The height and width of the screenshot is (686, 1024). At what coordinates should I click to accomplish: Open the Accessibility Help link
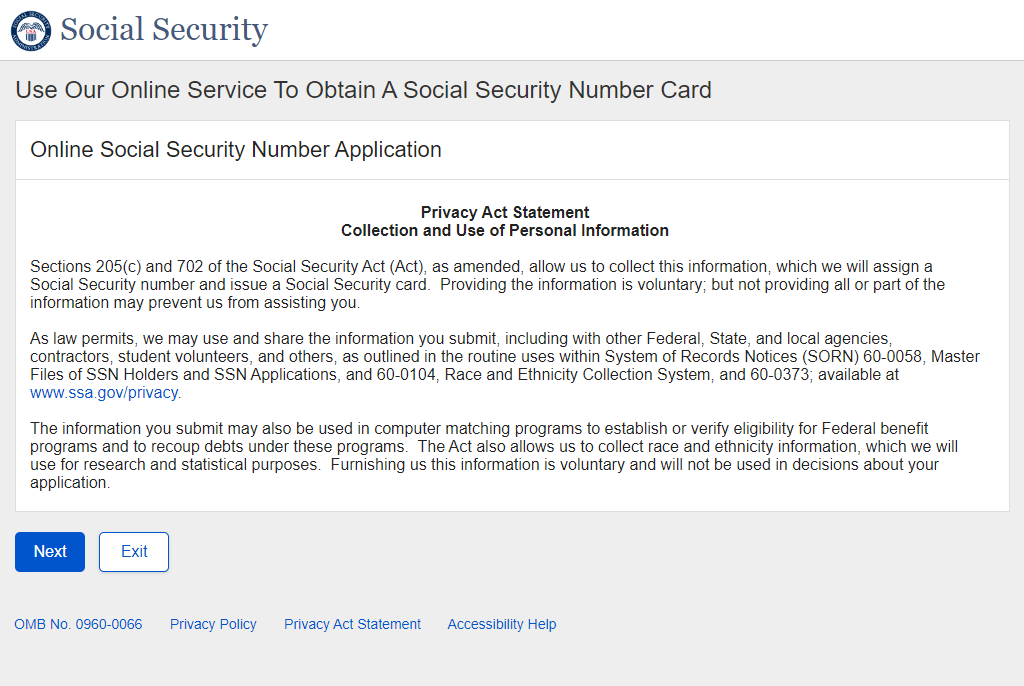tap(502, 624)
